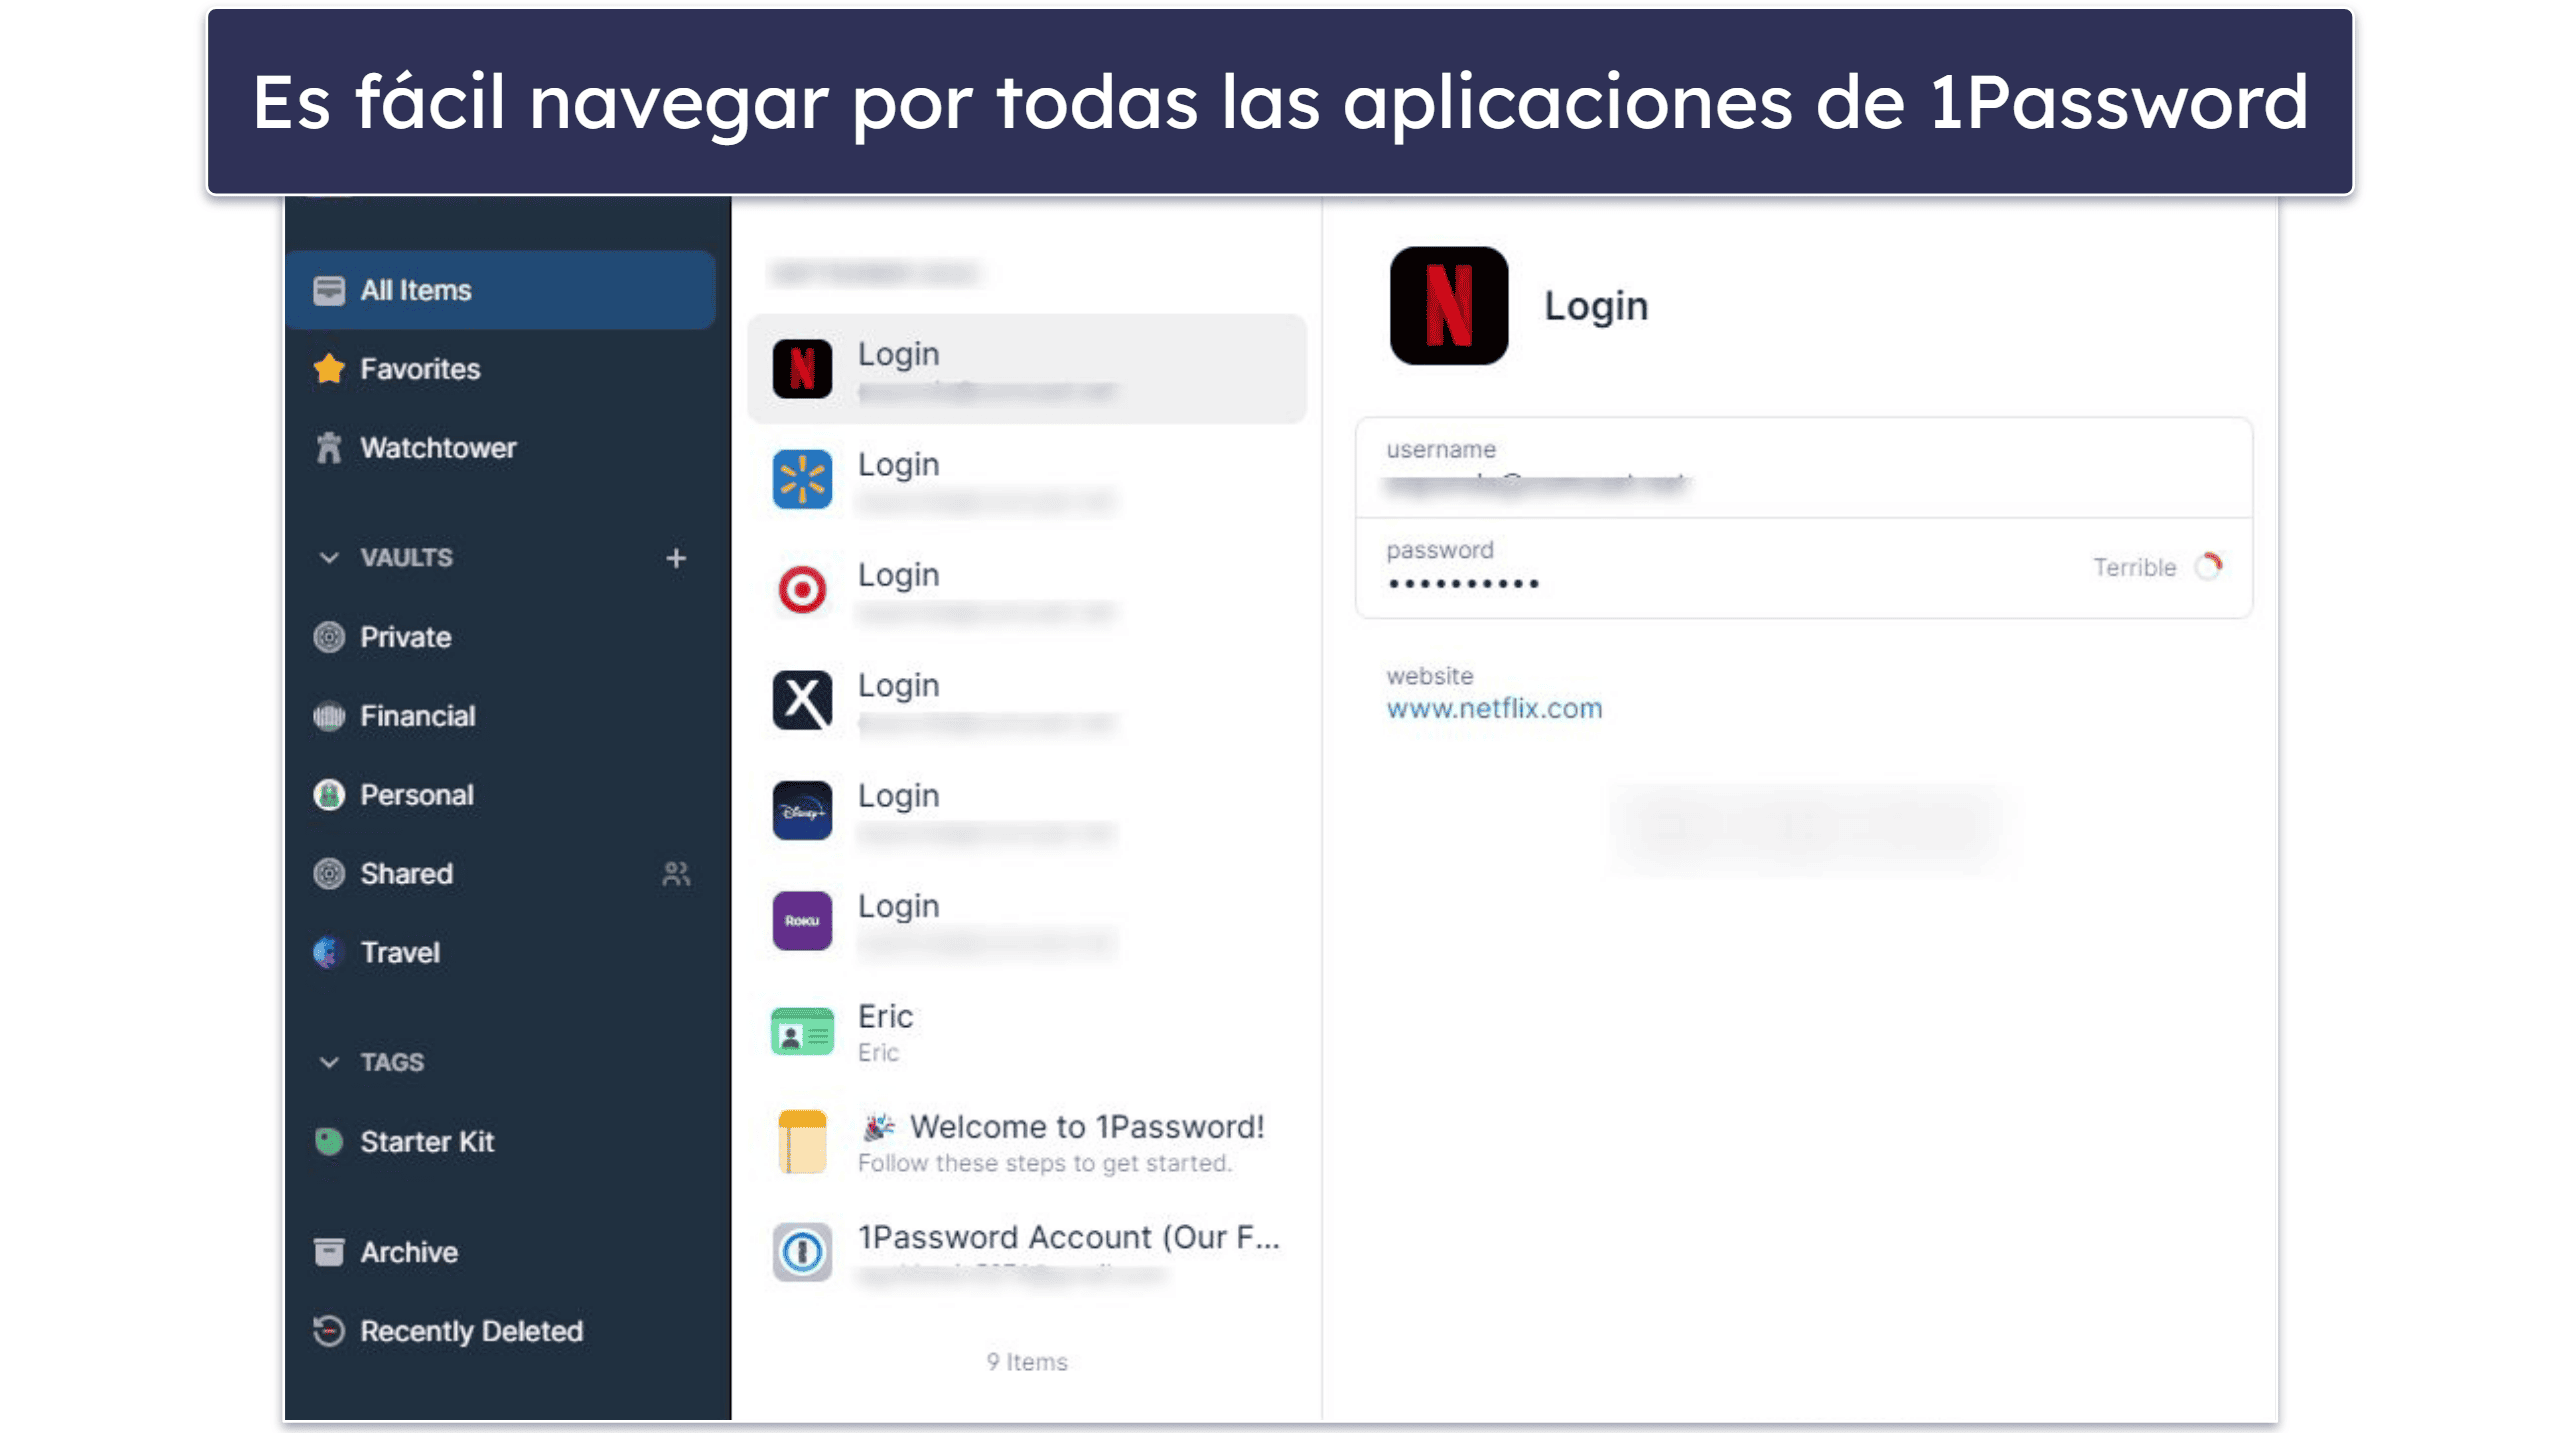Open the 1Password Account item
The width and height of the screenshot is (2559, 1433).
click(x=1027, y=1252)
